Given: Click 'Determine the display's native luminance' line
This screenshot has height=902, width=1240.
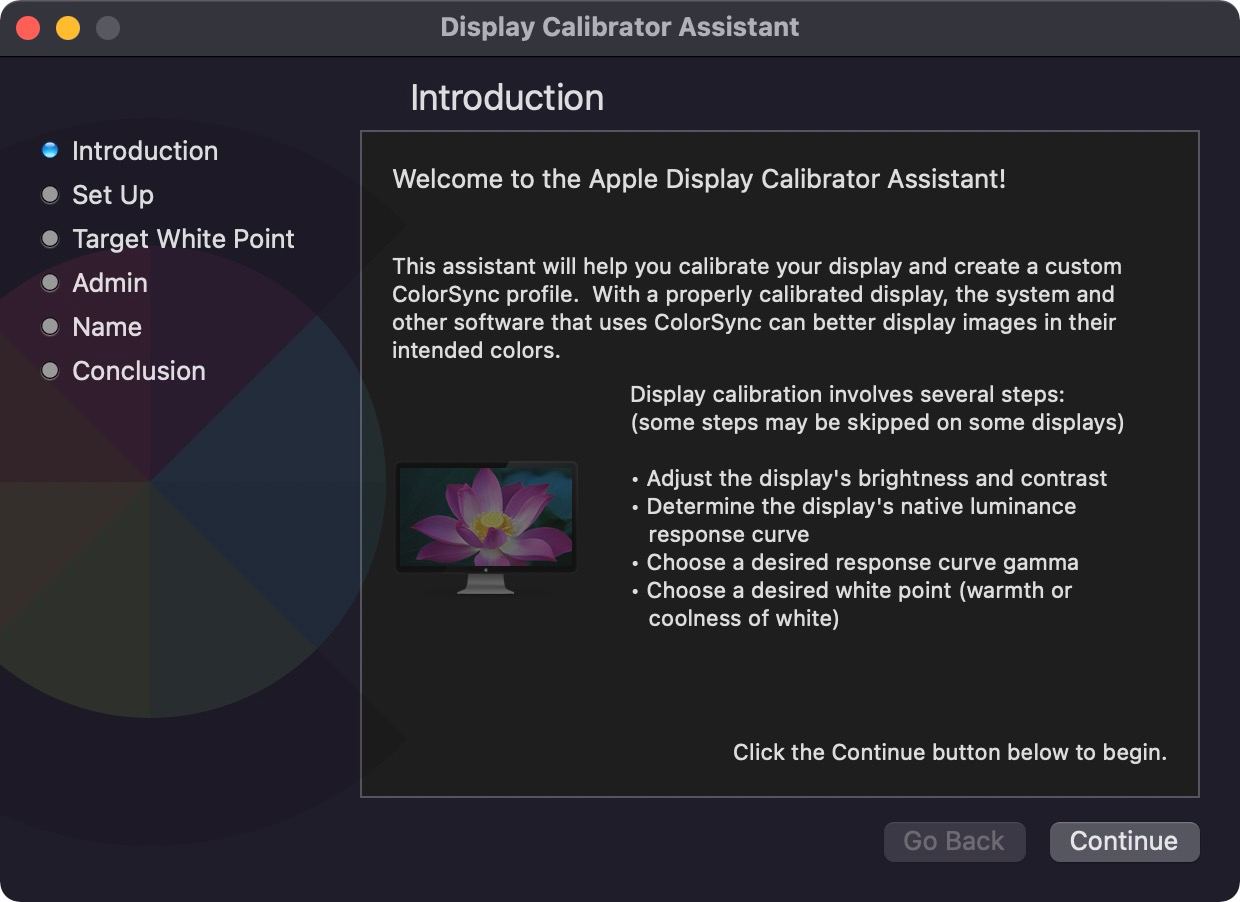Looking at the screenshot, I should point(855,506).
